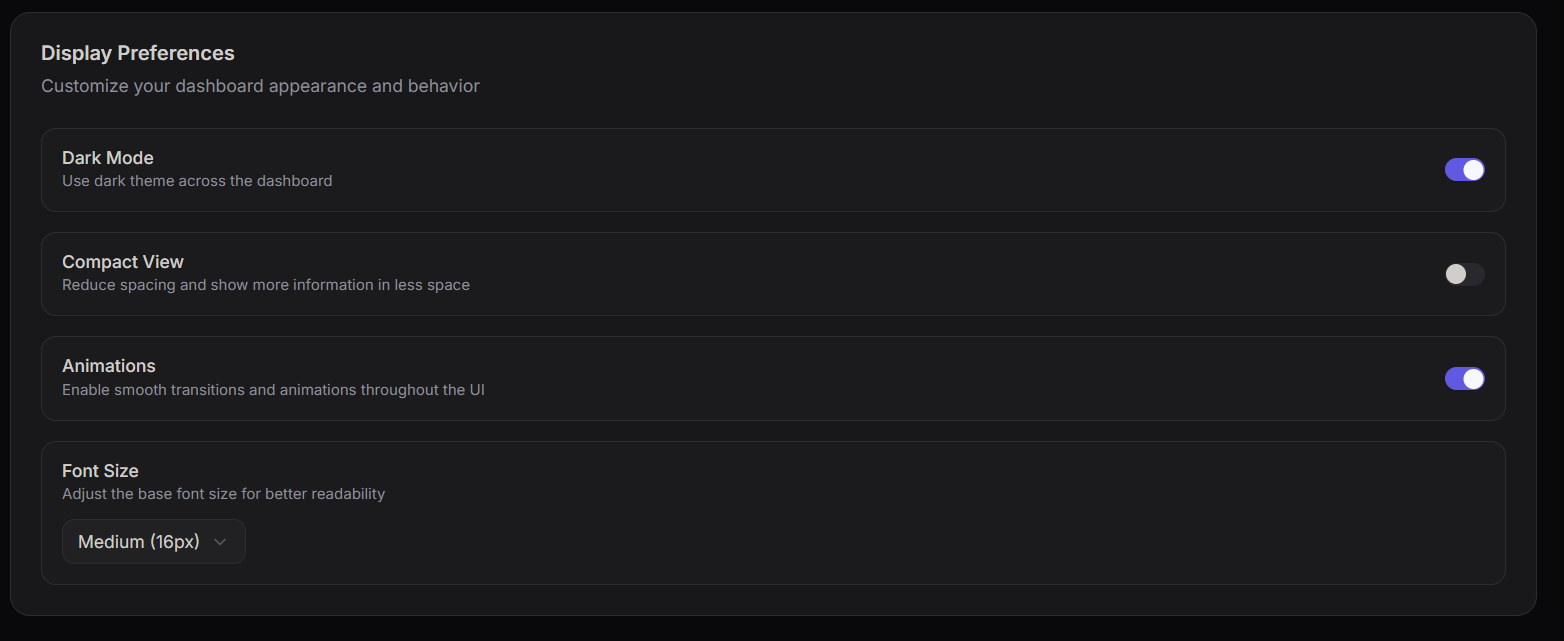The width and height of the screenshot is (1564, 641).
Task: Click the white knob of the Dark Mode switch
Action: click(1473, 170)
